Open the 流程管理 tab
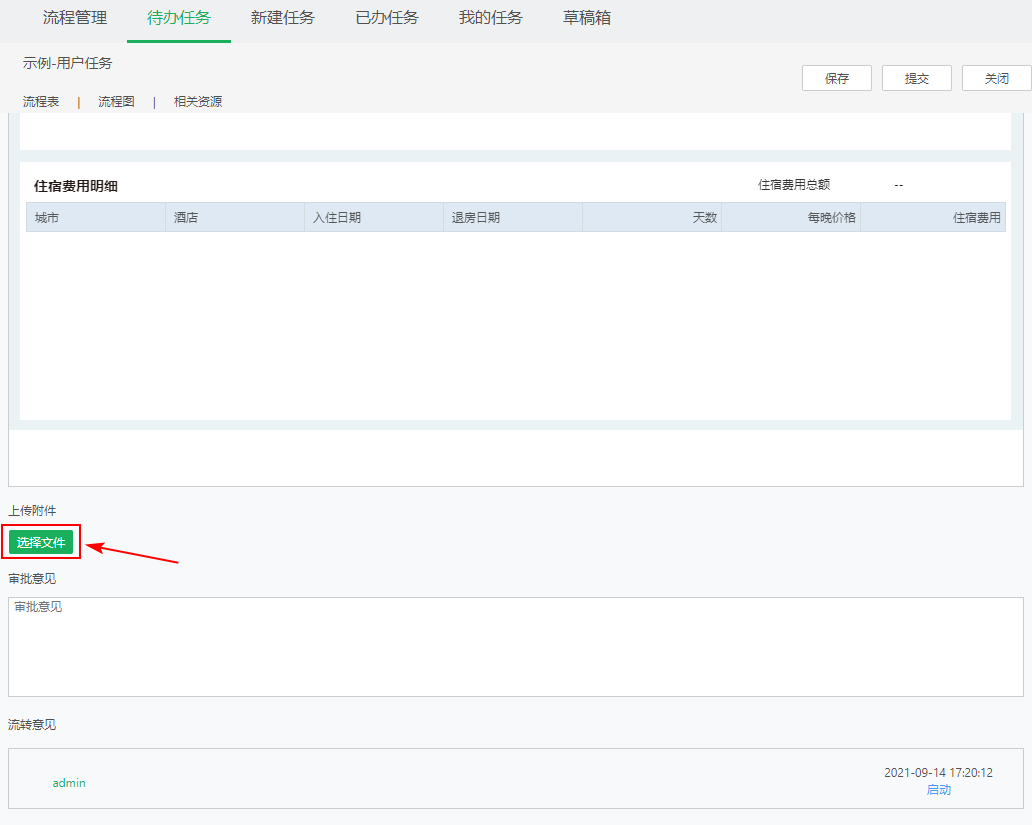The width and height of the screenshot is (1032, 825). [75, 18]
